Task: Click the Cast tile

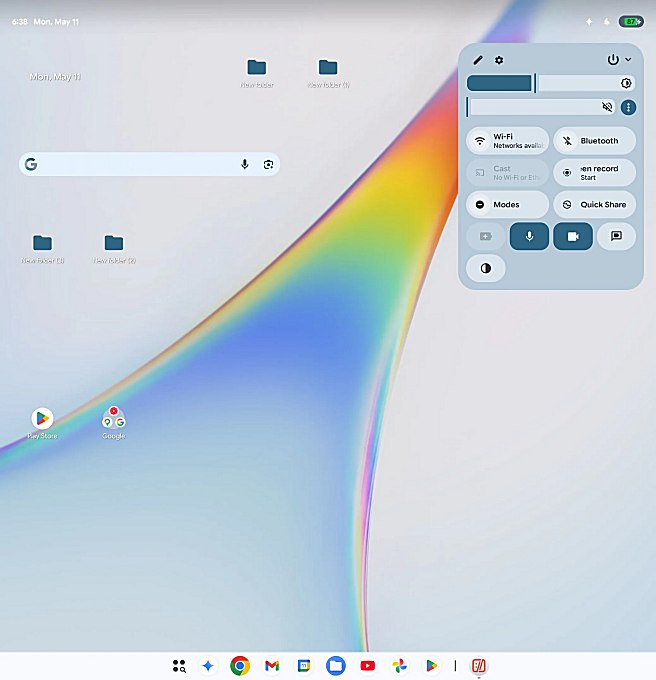Action: [x=507, y=173]
